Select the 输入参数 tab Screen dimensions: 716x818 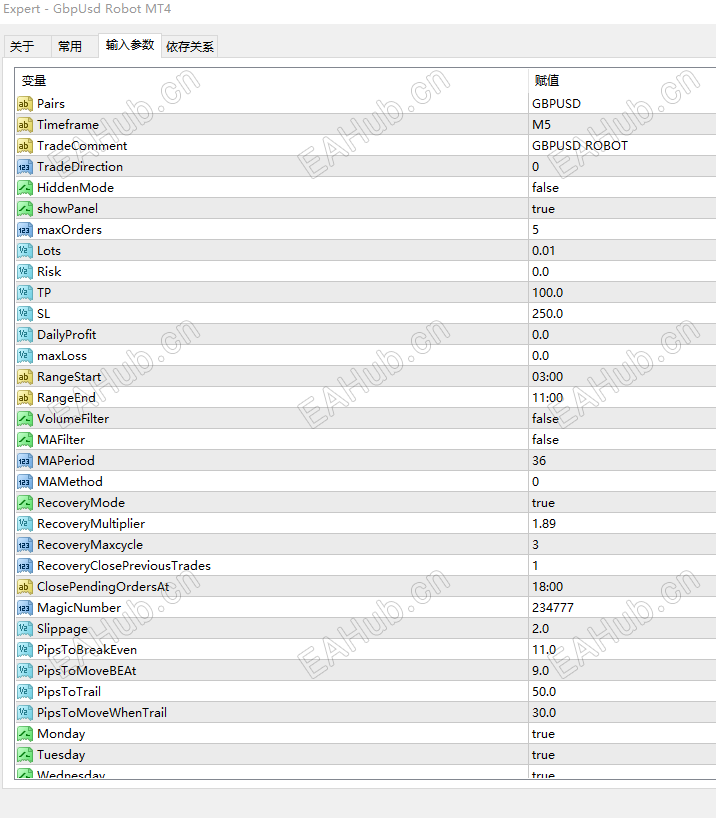pyautogui.click(x=130, y=45)
